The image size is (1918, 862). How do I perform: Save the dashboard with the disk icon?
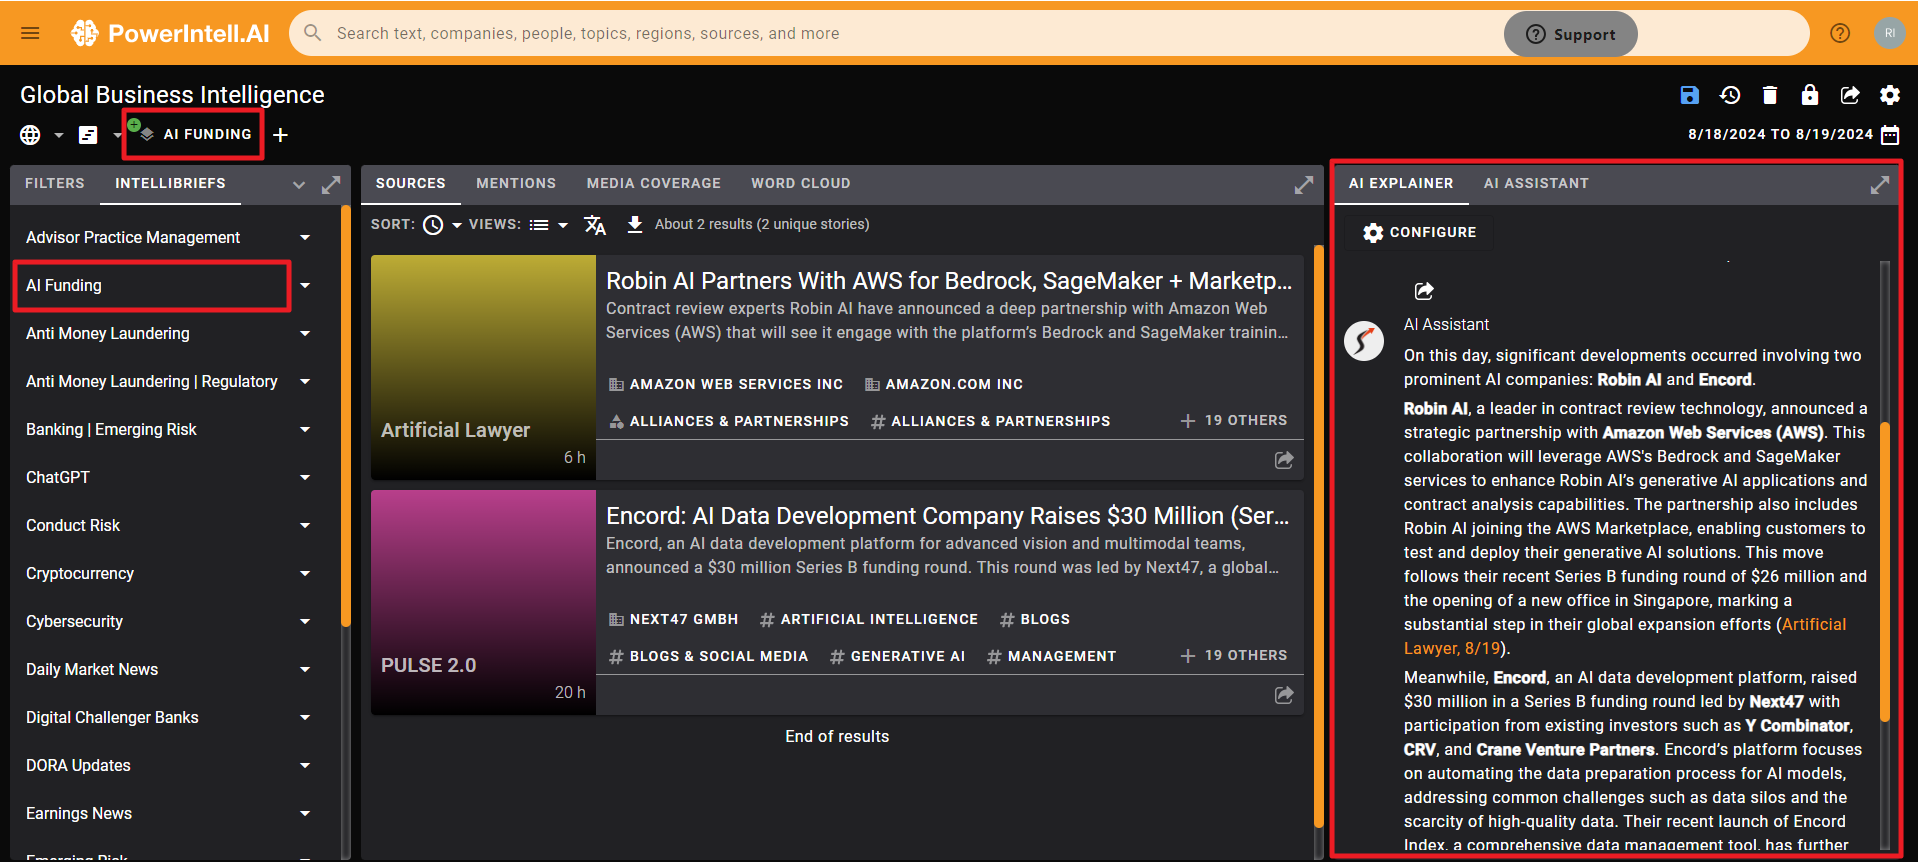click(1689, 95)
